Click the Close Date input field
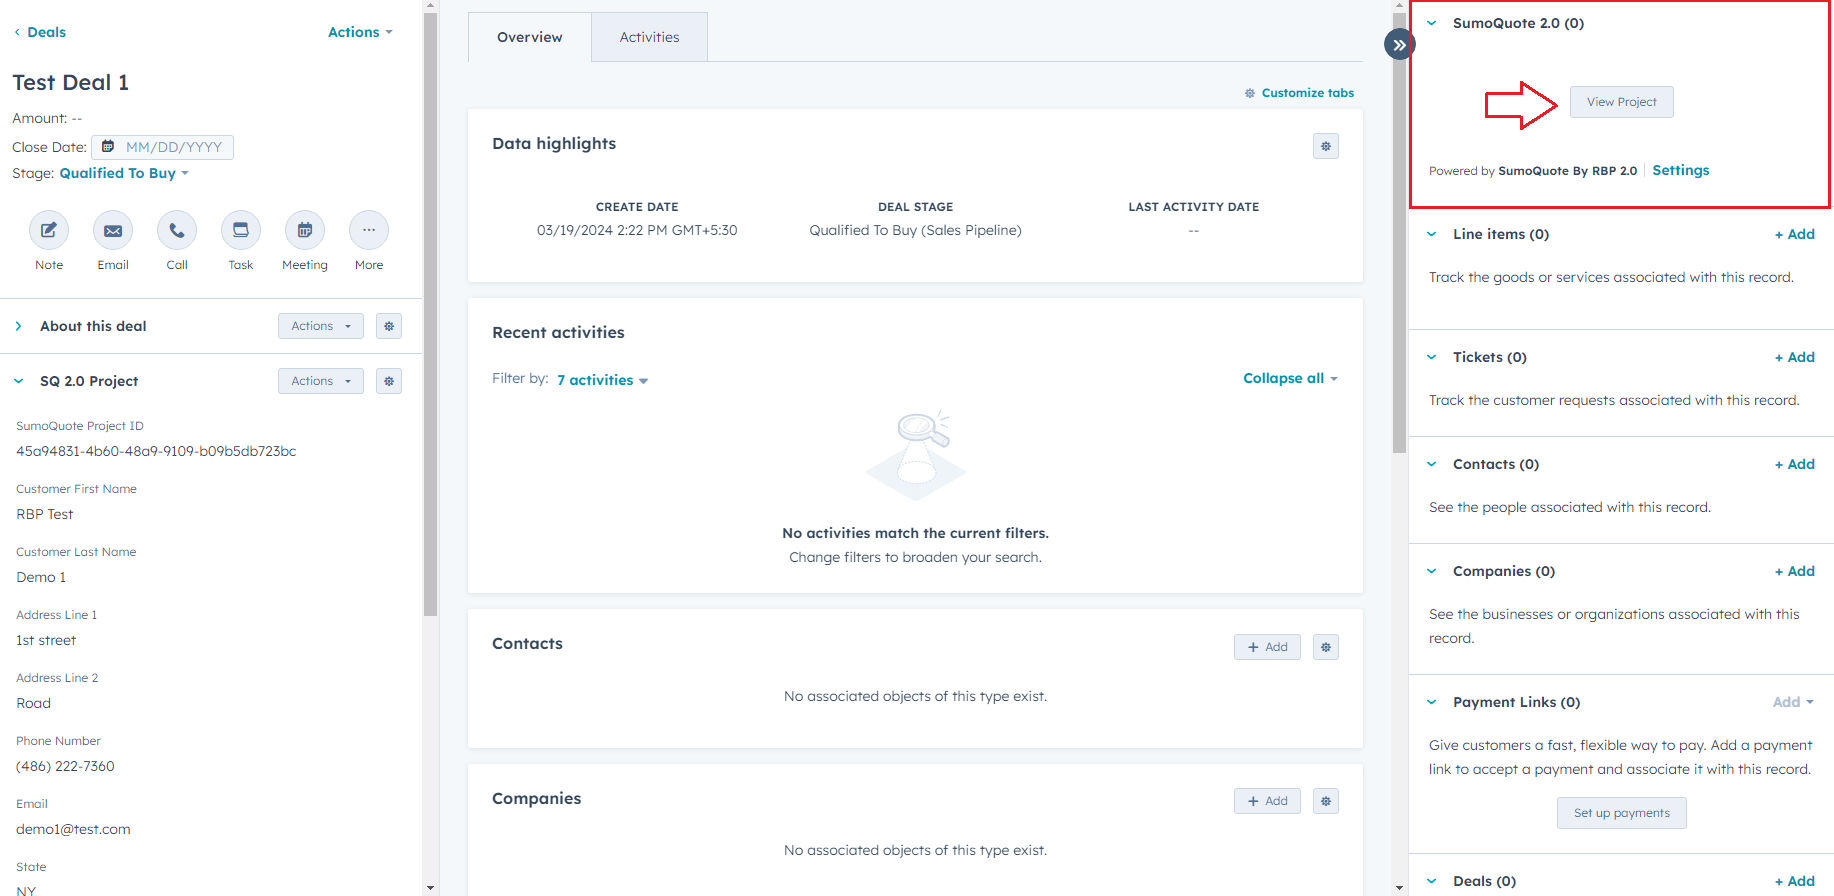The width and height of the screenshot is (1834, 896). 163,147
